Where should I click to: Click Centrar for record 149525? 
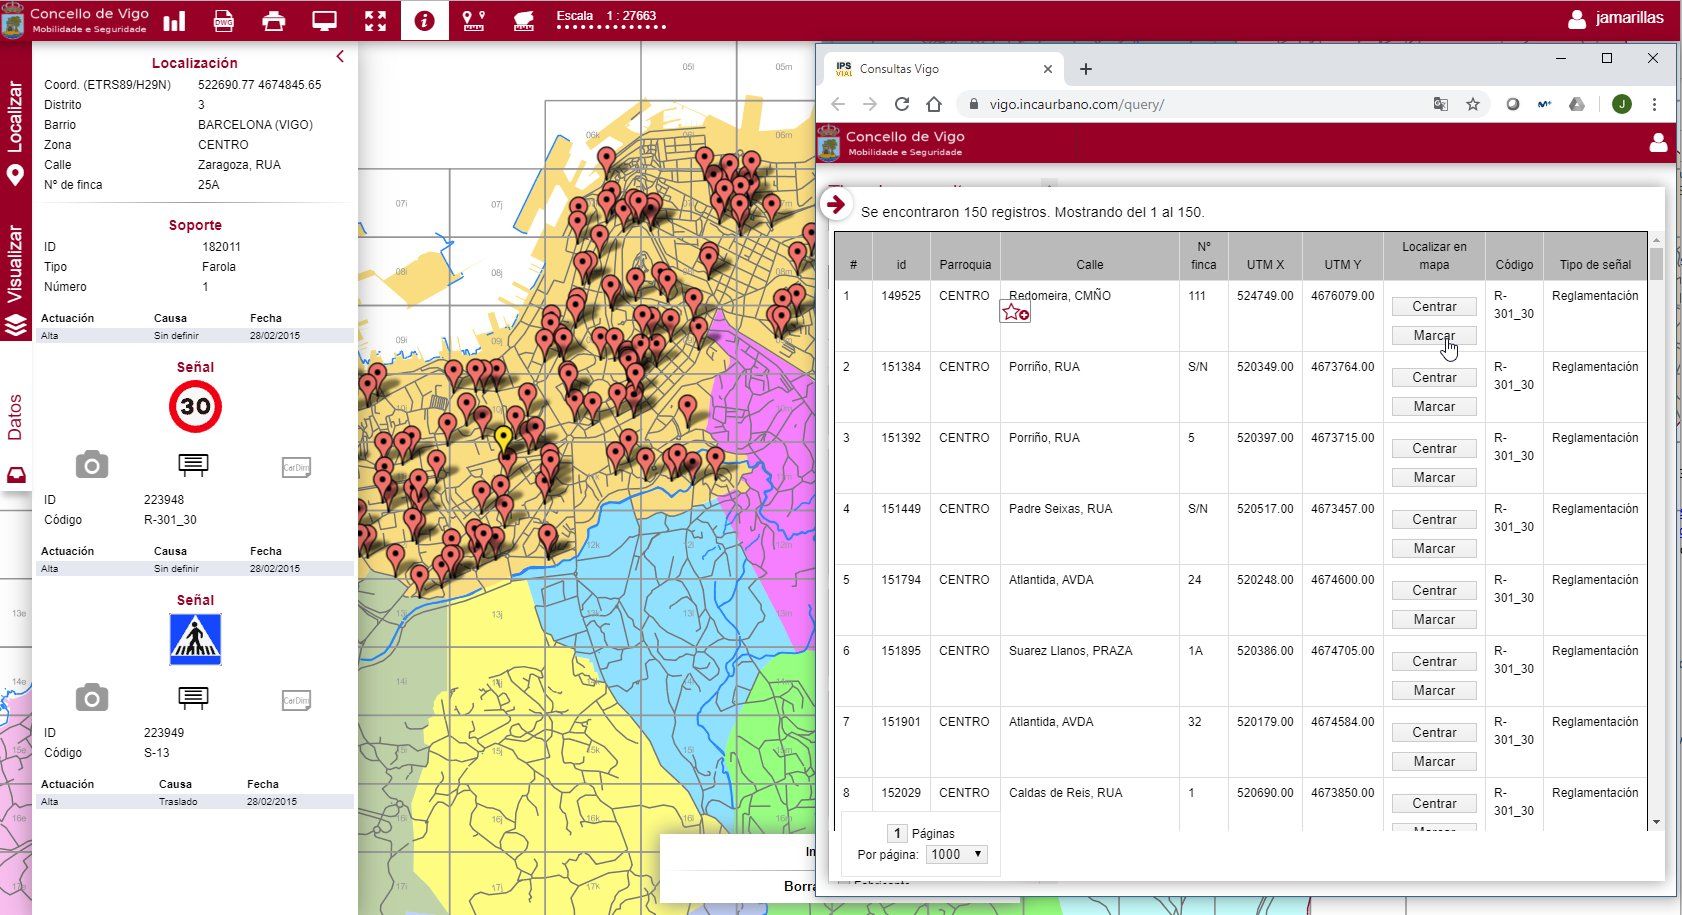point(1433,307)
